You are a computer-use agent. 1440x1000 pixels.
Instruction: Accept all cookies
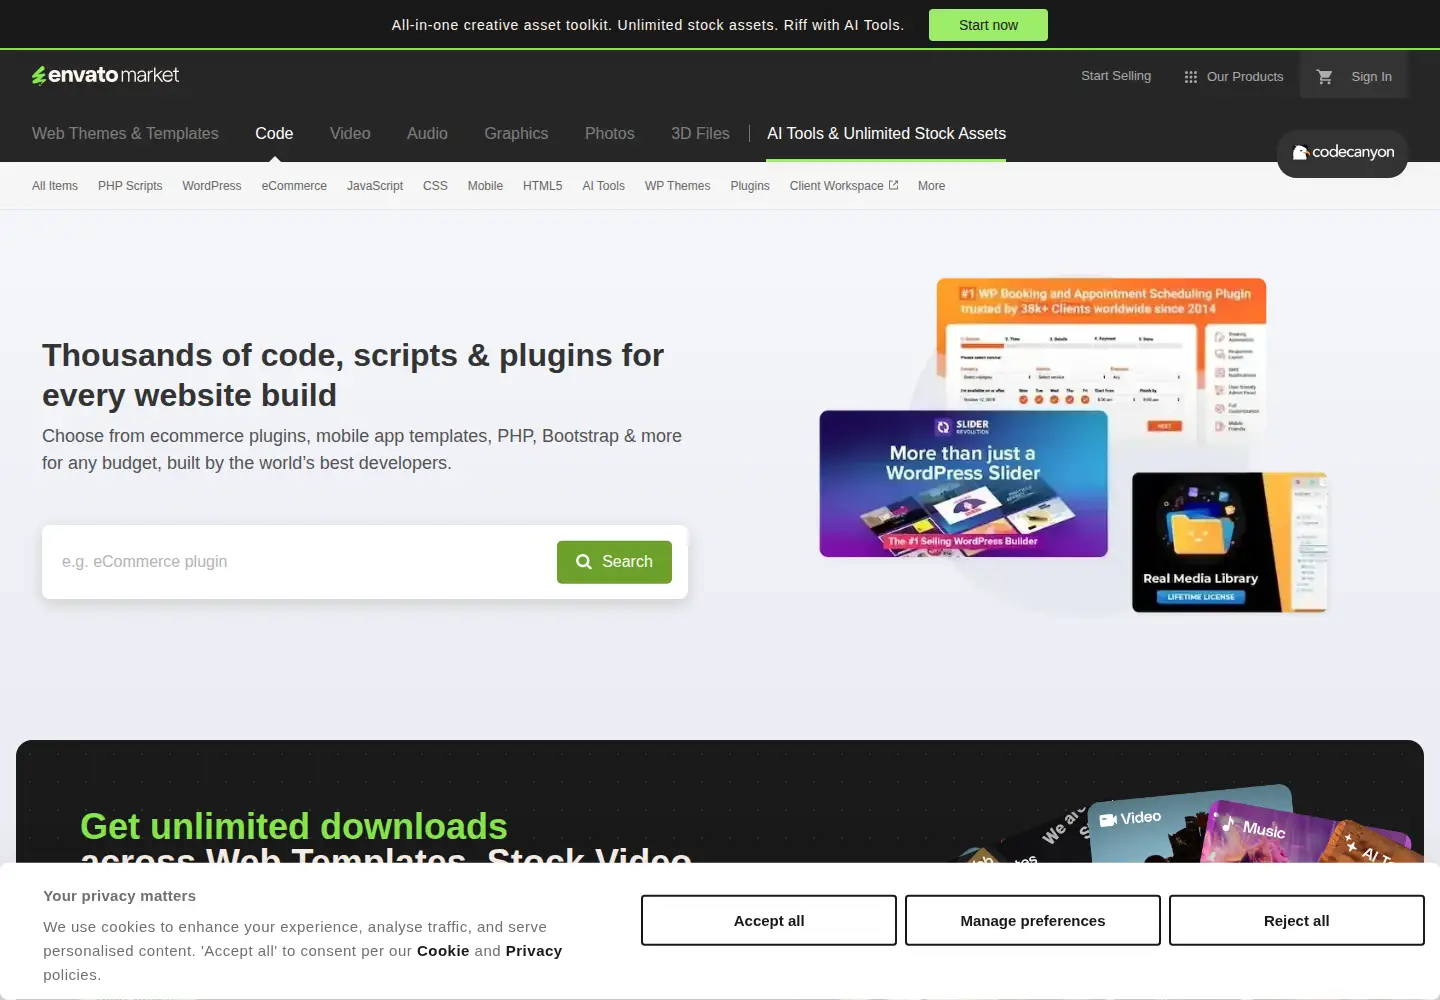(x=769, y=920)
